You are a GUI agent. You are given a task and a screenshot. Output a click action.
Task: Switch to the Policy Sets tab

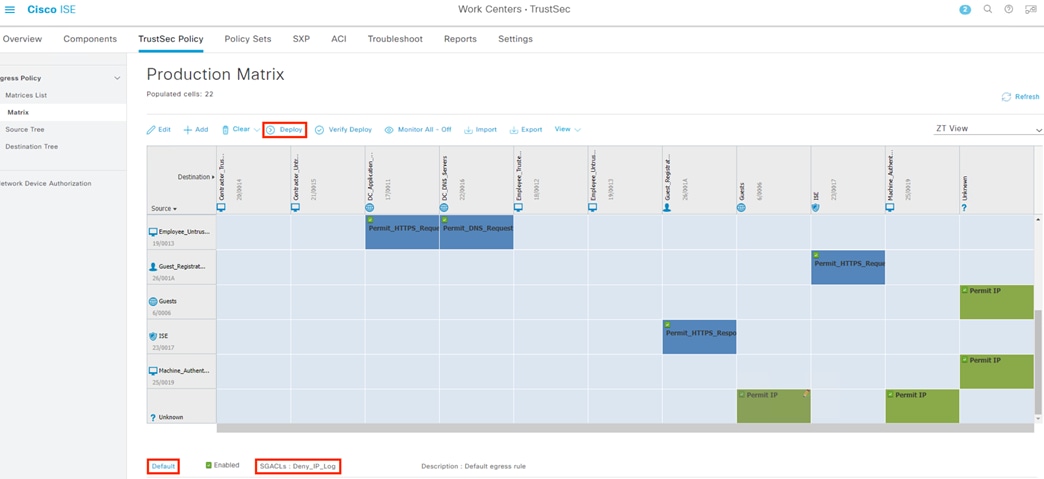pyautogui.click(x=248, y=39)
